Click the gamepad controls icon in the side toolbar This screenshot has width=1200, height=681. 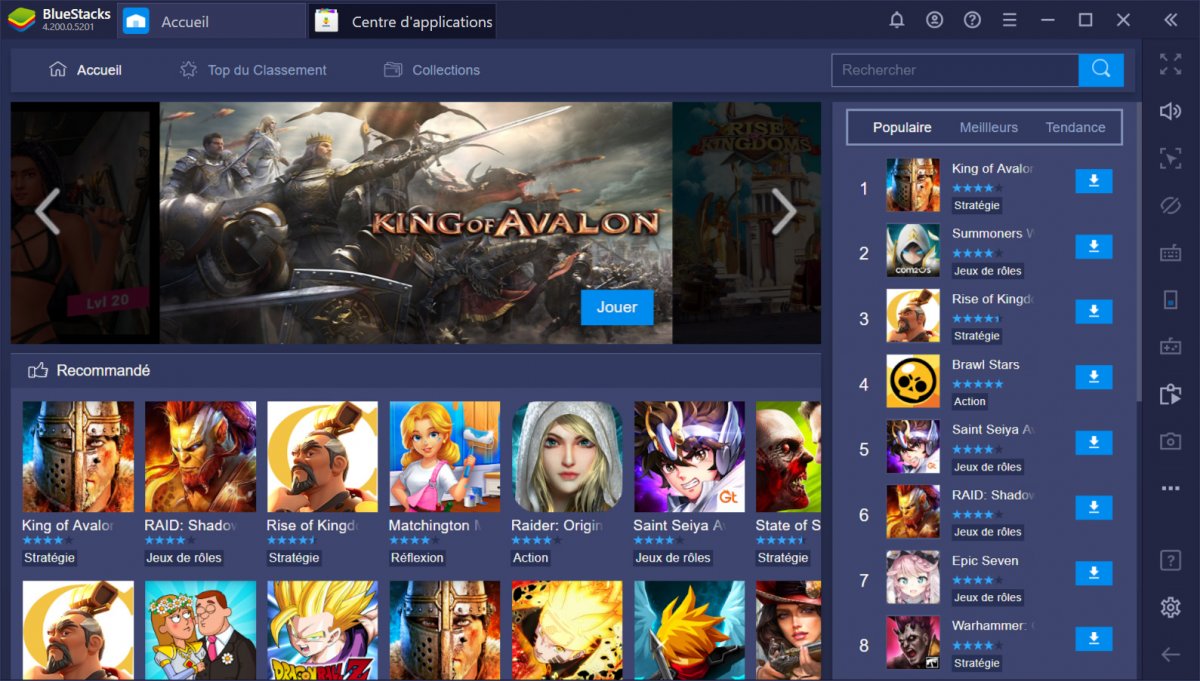(1170, 347)
